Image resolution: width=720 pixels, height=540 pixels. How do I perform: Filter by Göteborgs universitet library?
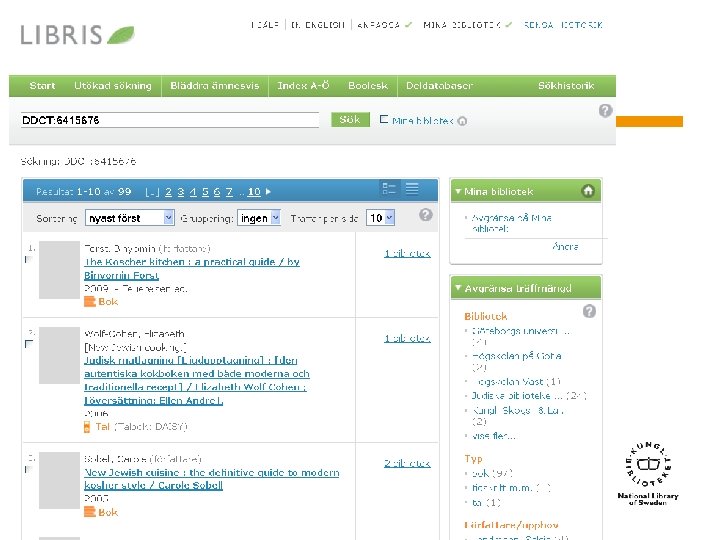pyautogui.click(x=521, y=336)
